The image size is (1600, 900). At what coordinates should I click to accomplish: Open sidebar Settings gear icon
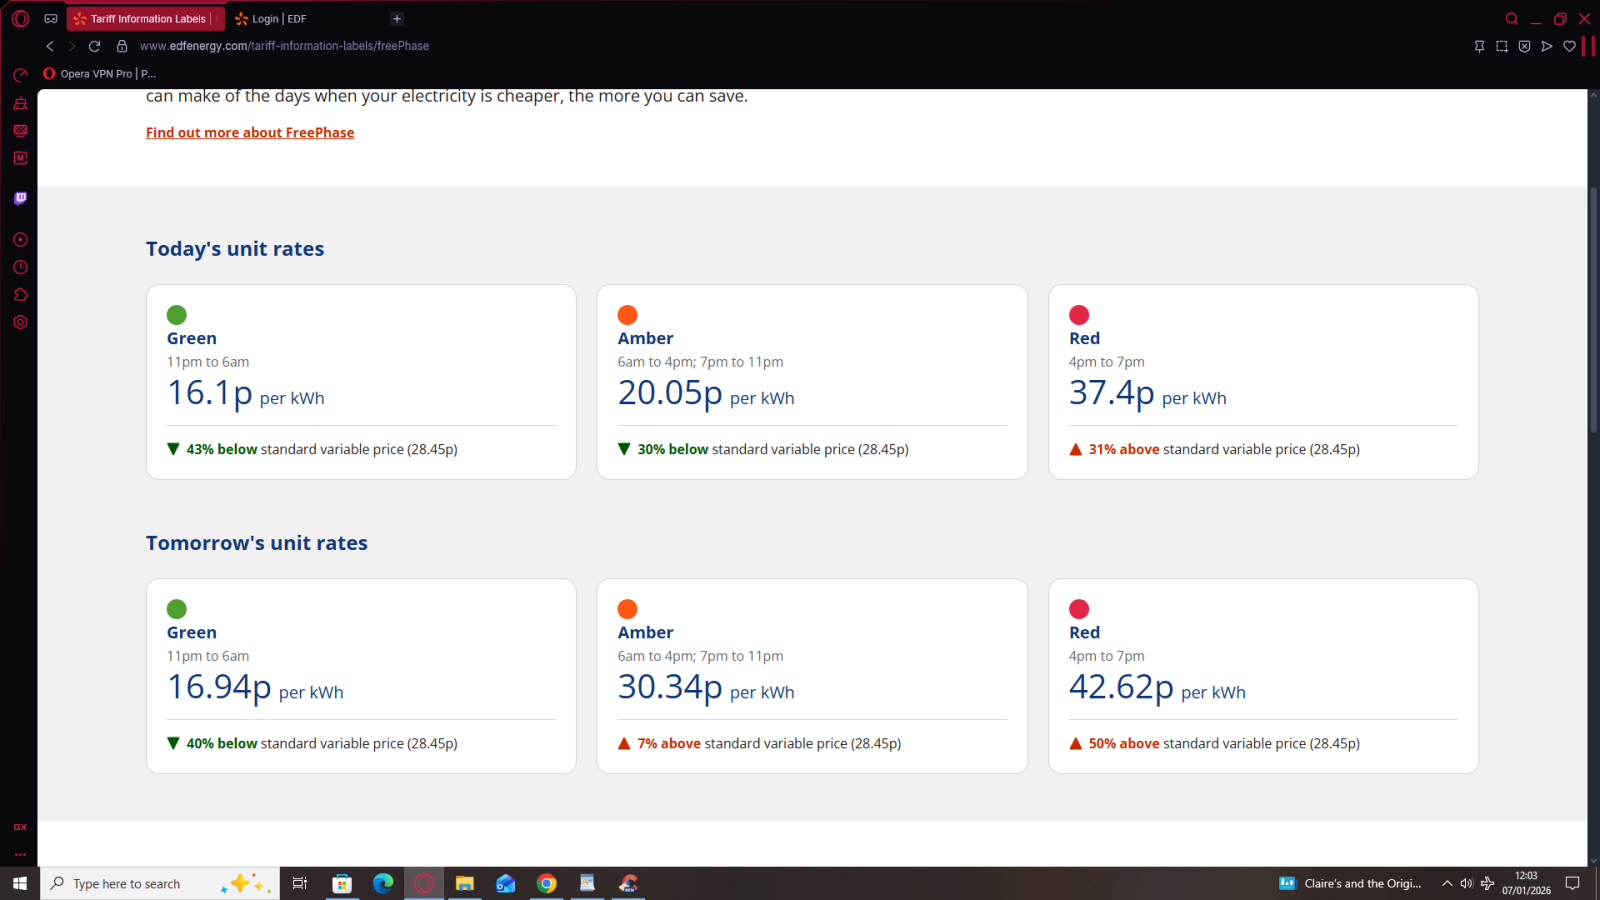click(x=20, y=323)
